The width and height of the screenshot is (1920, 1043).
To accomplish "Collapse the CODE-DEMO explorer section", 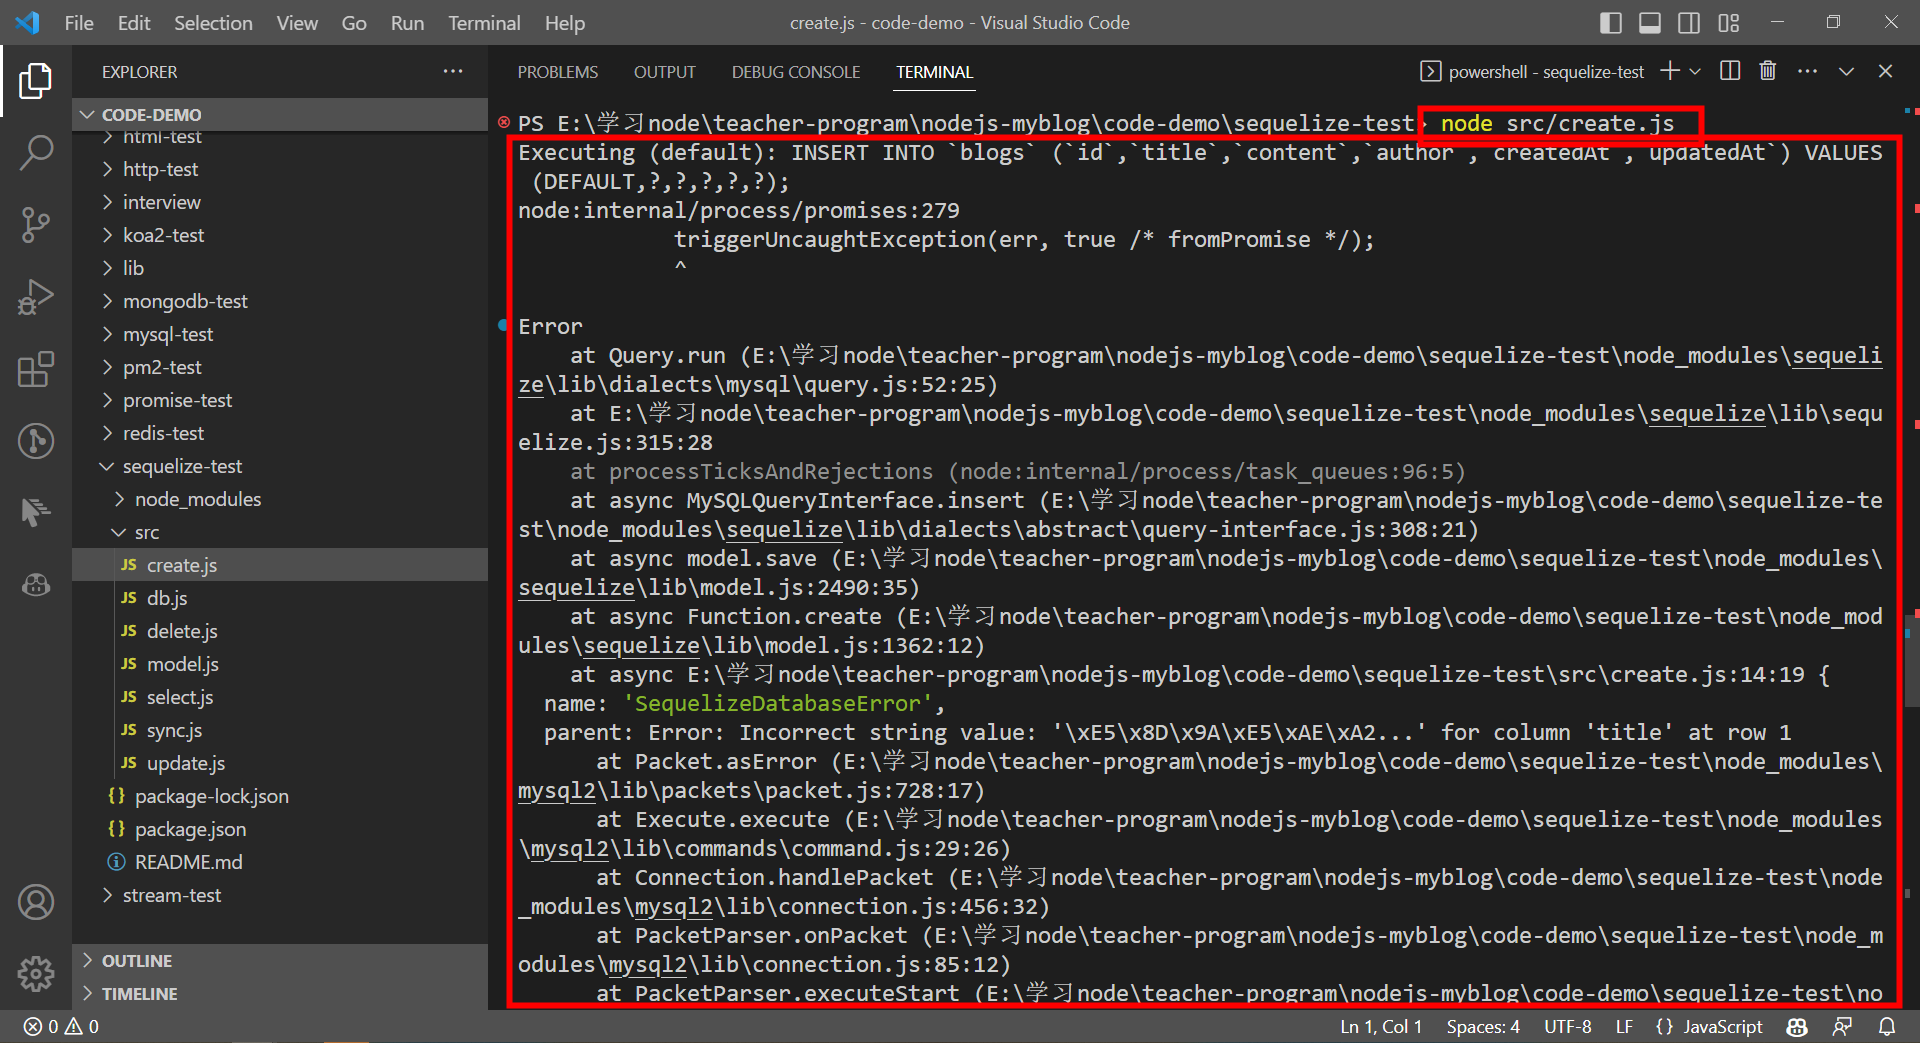I will pyautogui.click(x=280, y=115).
